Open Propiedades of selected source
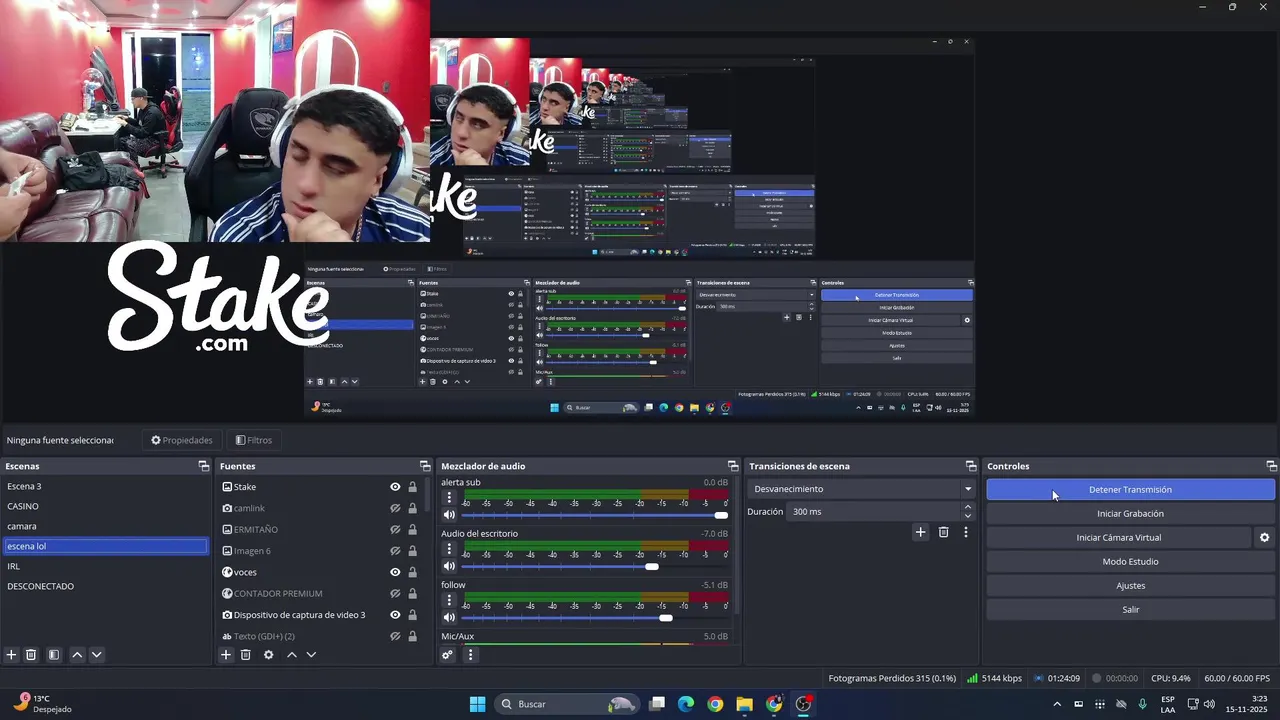The image size is (1280, 720). (x=182, y=440)
